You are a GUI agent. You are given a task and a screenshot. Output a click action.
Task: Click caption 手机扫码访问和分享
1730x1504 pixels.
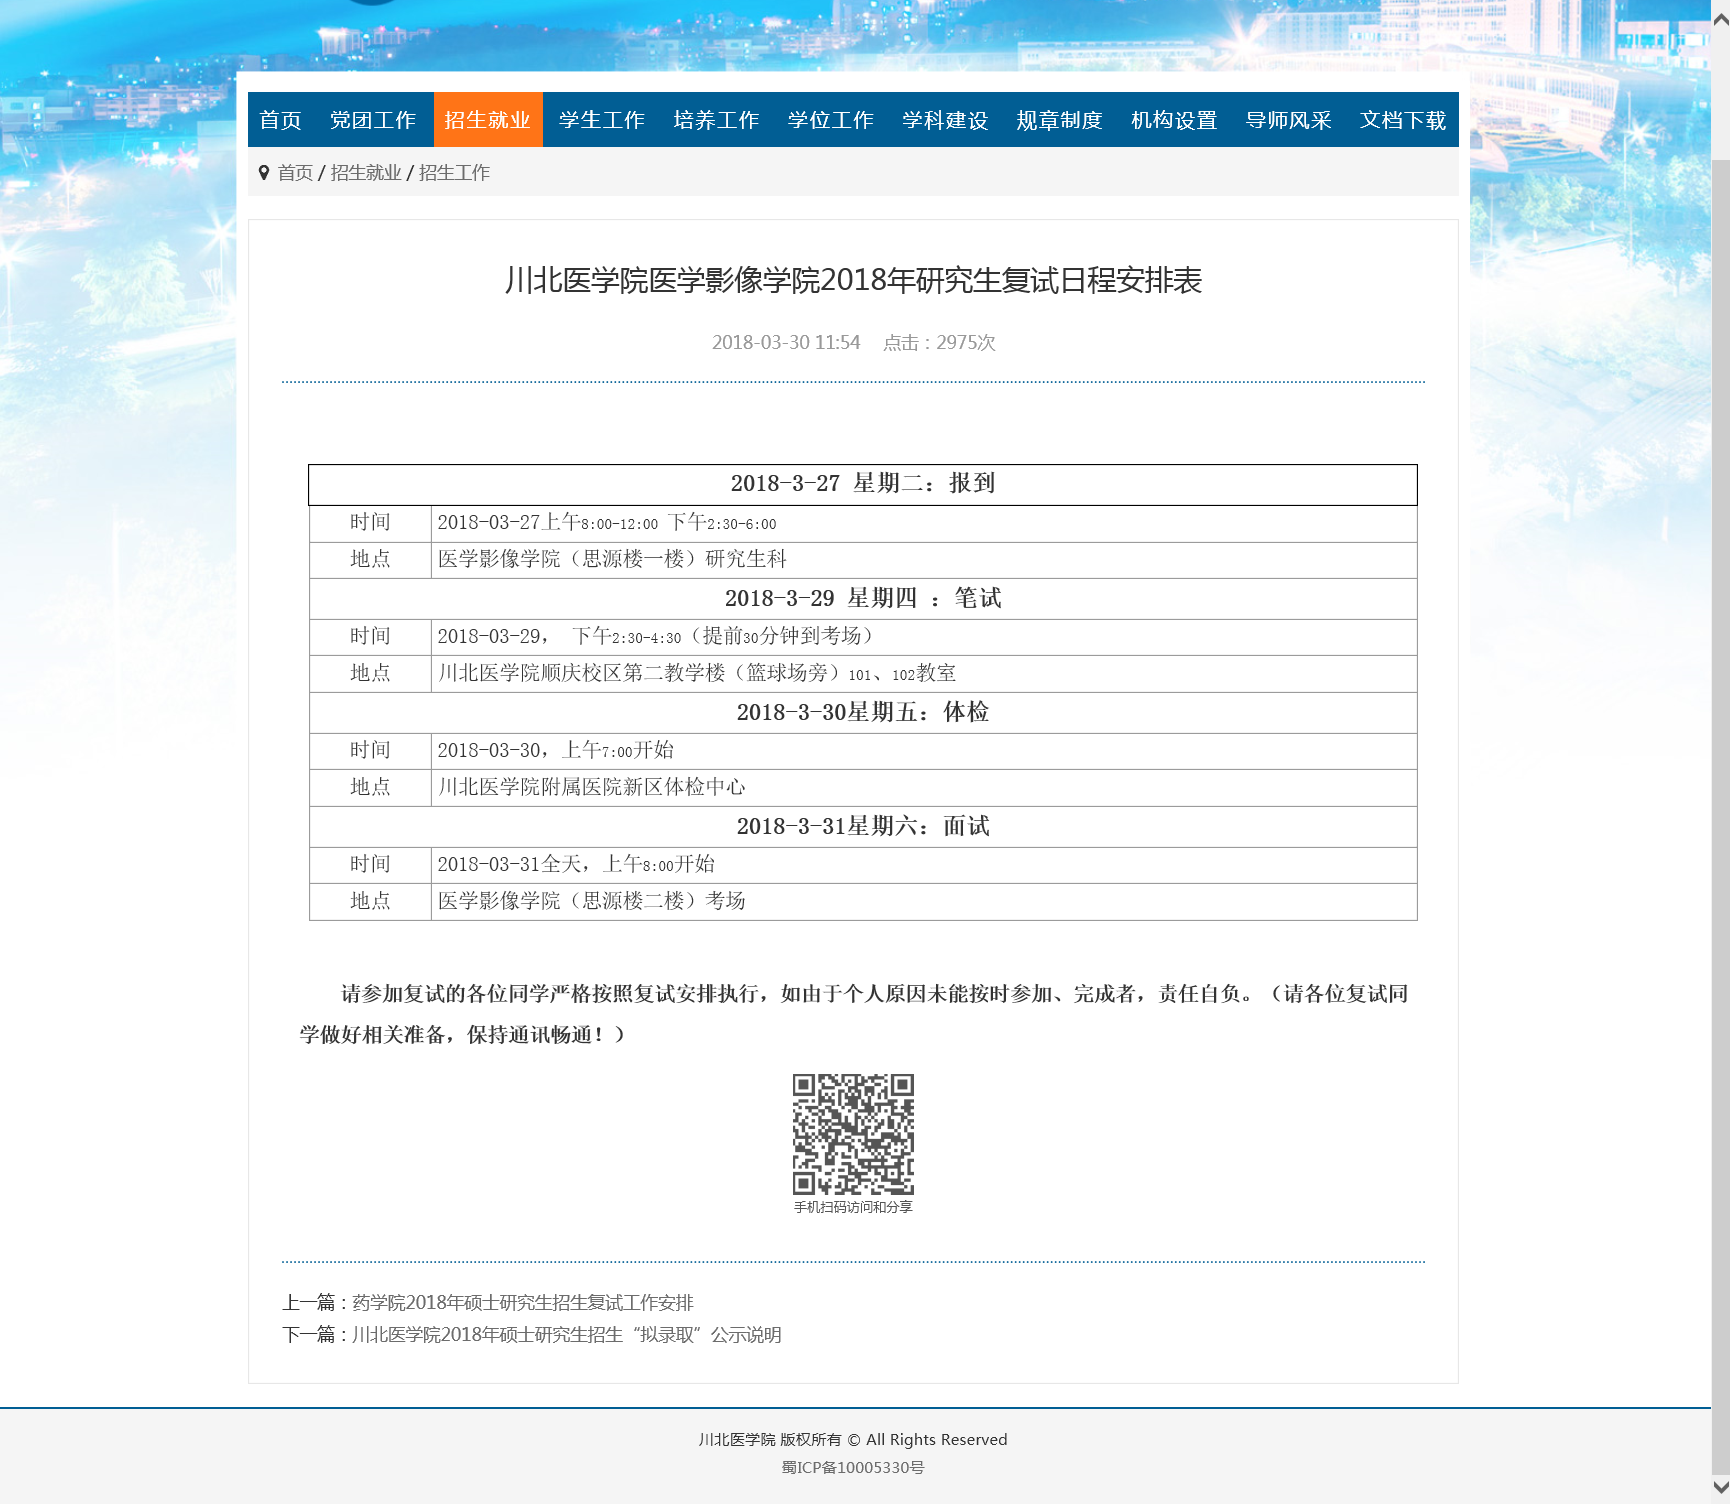pyautogui.click(x=853, y=1207)
